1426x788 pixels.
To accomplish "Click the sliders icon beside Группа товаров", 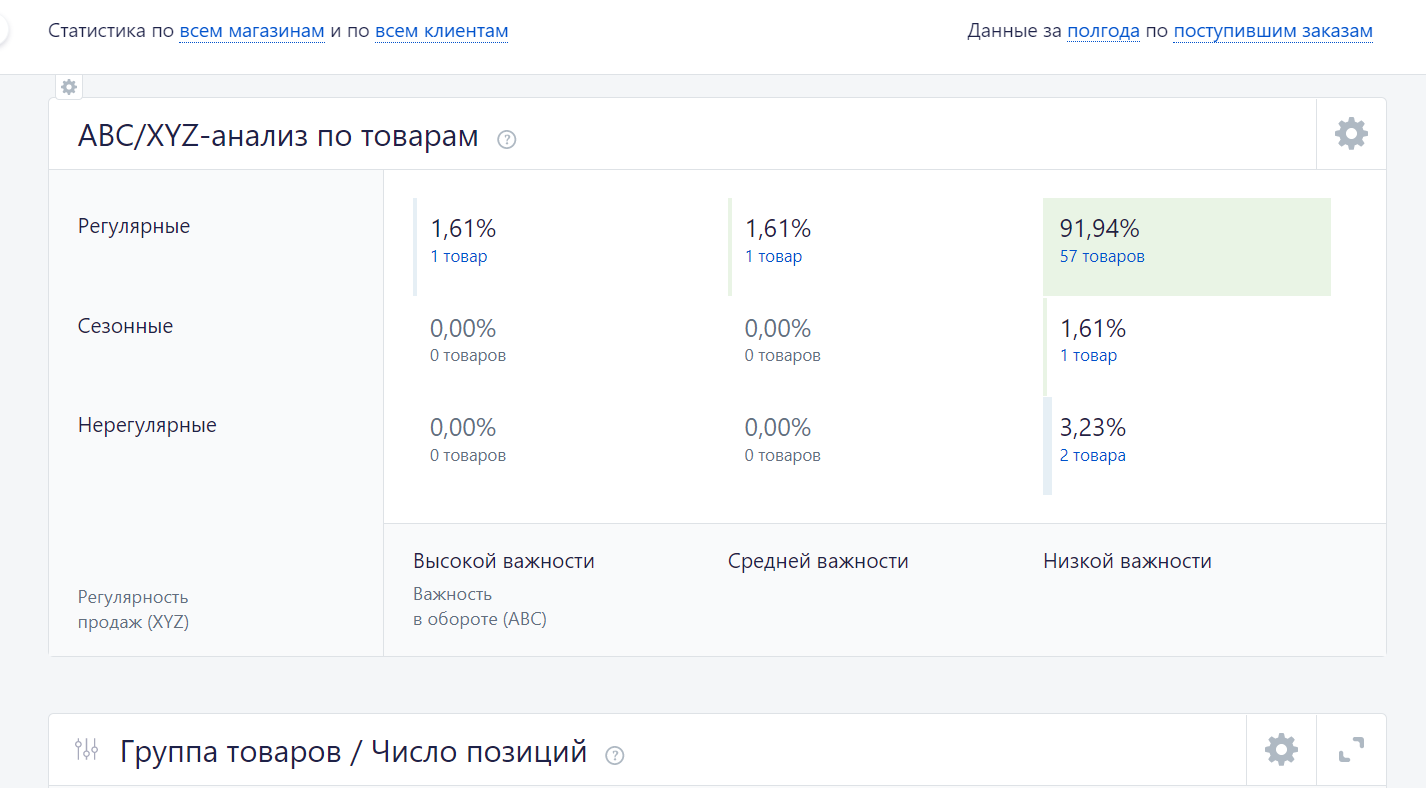I will pyautogui.click(x=87, y=749).
